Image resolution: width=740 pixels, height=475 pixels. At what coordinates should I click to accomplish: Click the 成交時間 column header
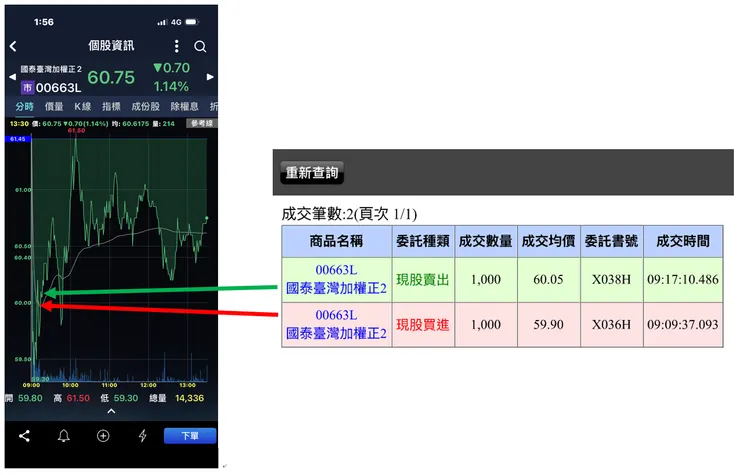683,241
